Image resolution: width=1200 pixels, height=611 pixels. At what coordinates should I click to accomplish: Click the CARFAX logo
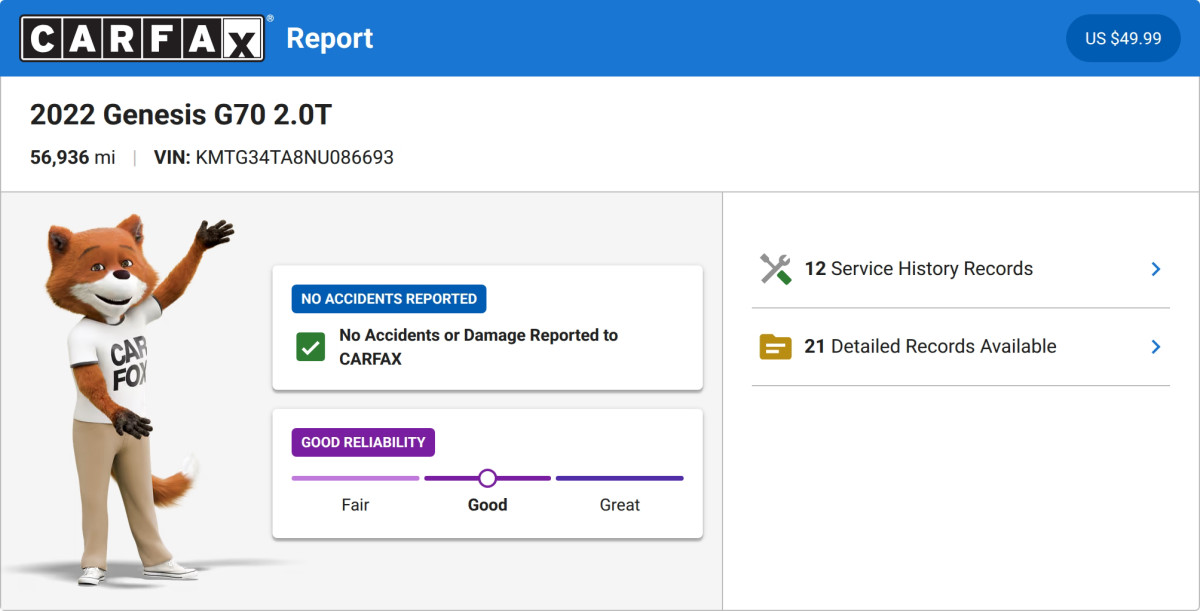click(x=143, y=38)
